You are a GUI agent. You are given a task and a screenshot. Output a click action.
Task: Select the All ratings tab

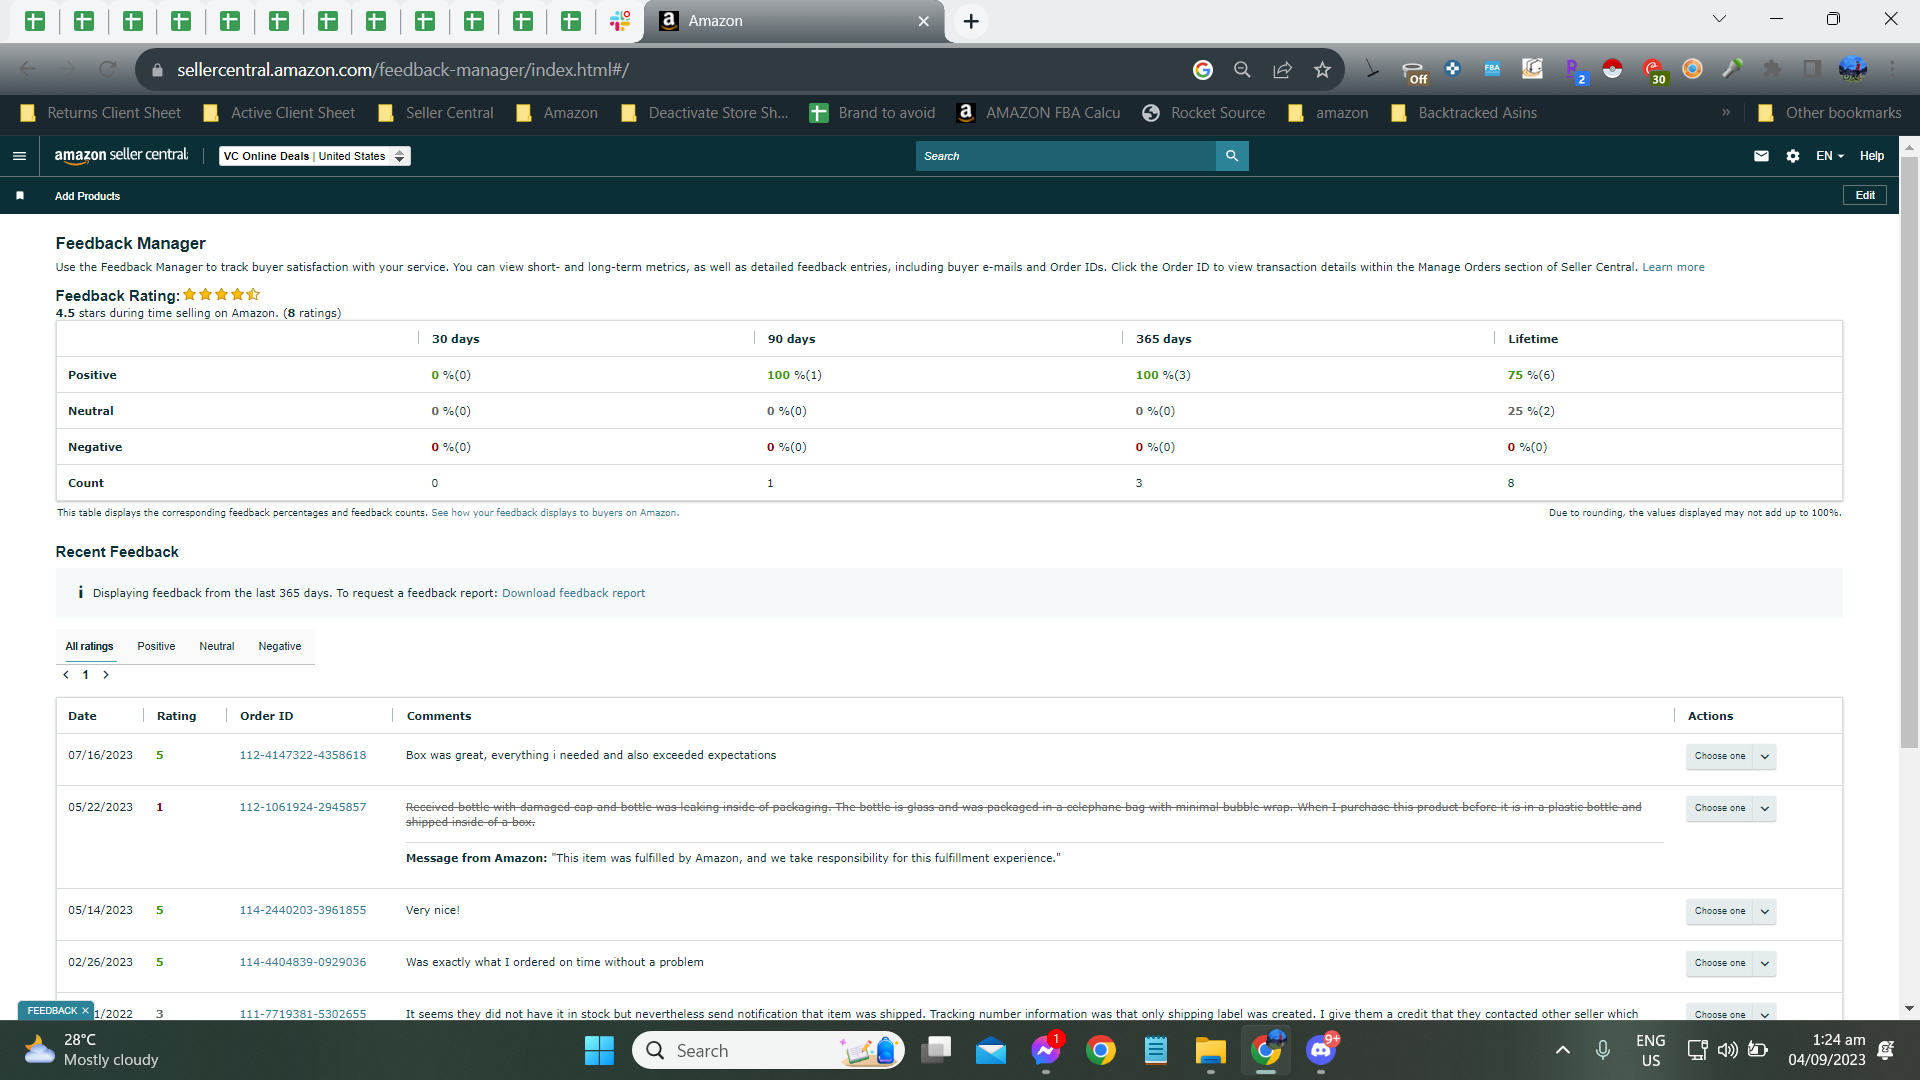(x=90, y=646)
